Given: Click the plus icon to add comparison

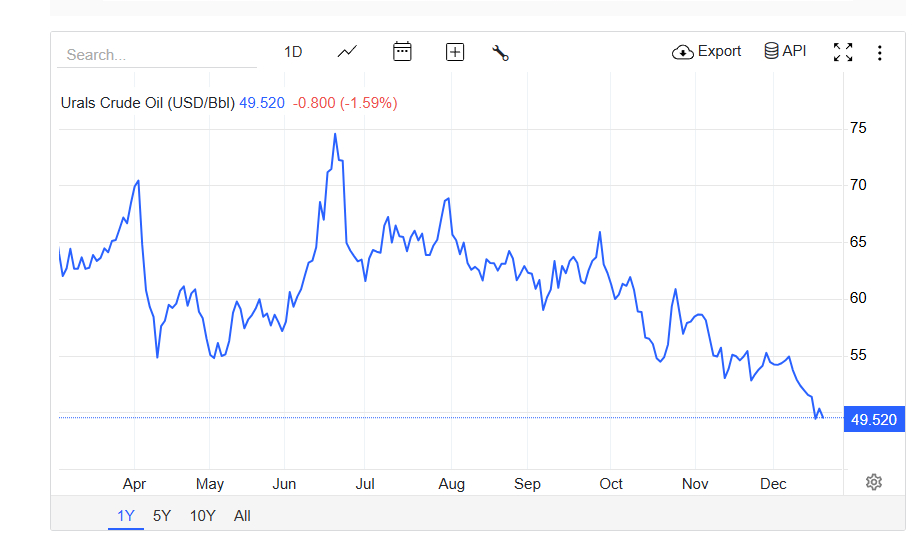Looking at the screenshot, I should [x=455, y=52].
